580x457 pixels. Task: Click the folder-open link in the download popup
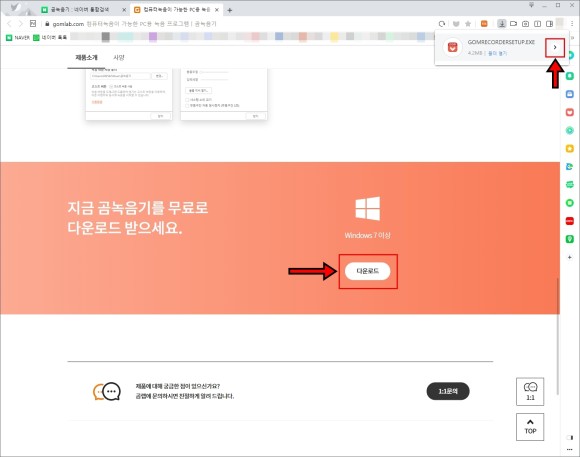click(498, 53)
